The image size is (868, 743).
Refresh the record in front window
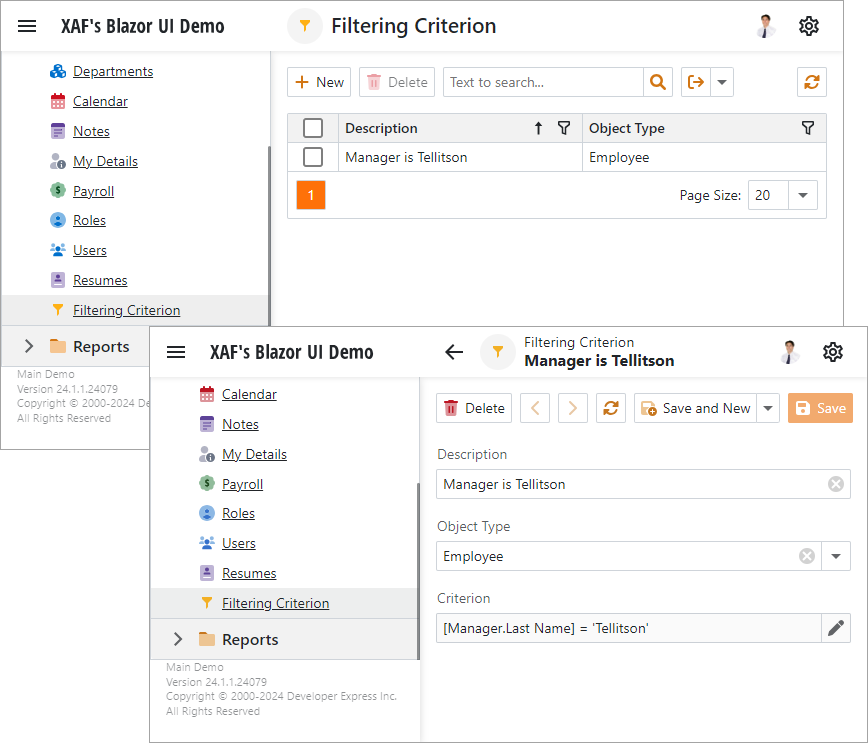[x=611, y=409]
